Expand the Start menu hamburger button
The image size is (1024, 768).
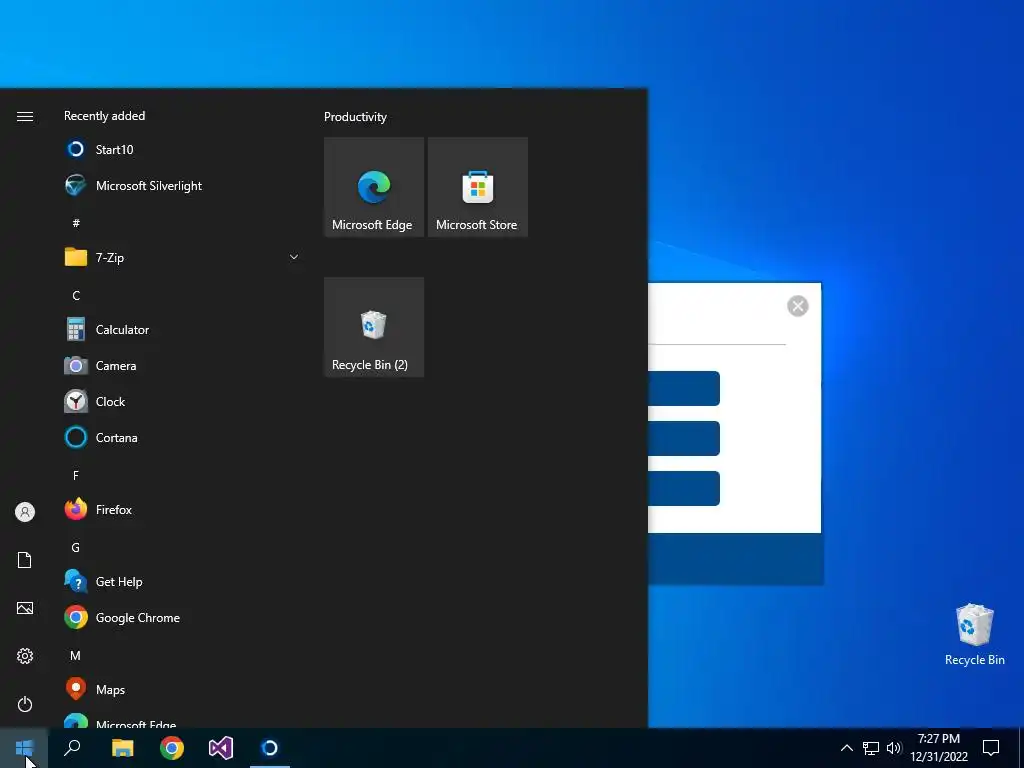(25, 116)
